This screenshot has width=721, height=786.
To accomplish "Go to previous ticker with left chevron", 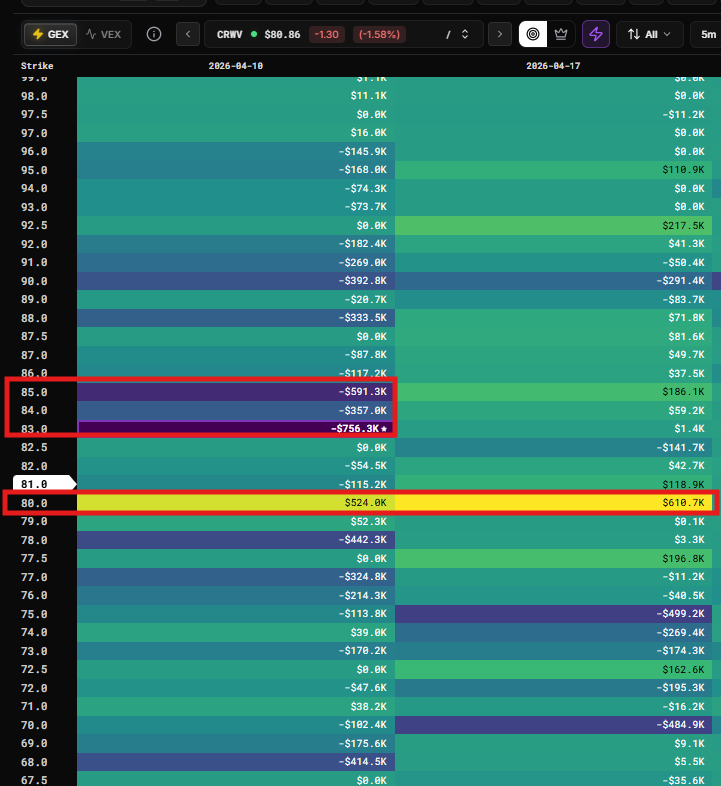I will point(188,35).
